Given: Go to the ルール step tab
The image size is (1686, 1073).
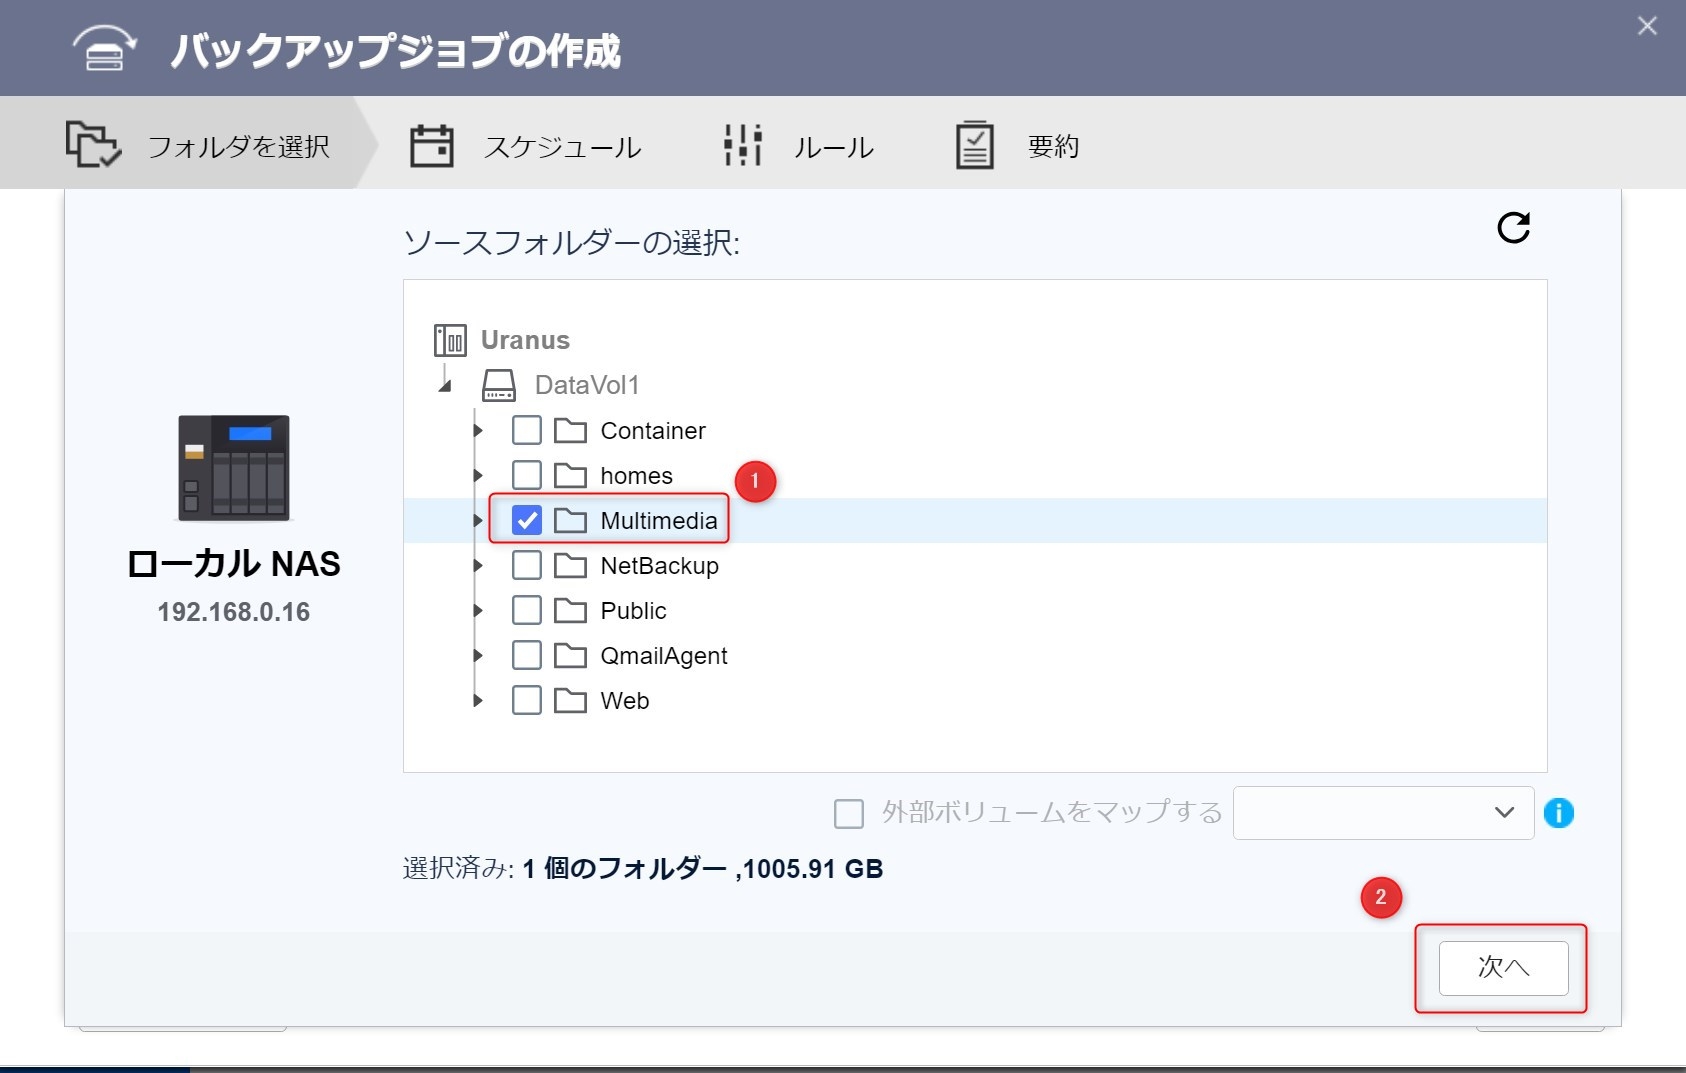Looking at the screenshot, I should pyautogui.click(x=833, y=147).
